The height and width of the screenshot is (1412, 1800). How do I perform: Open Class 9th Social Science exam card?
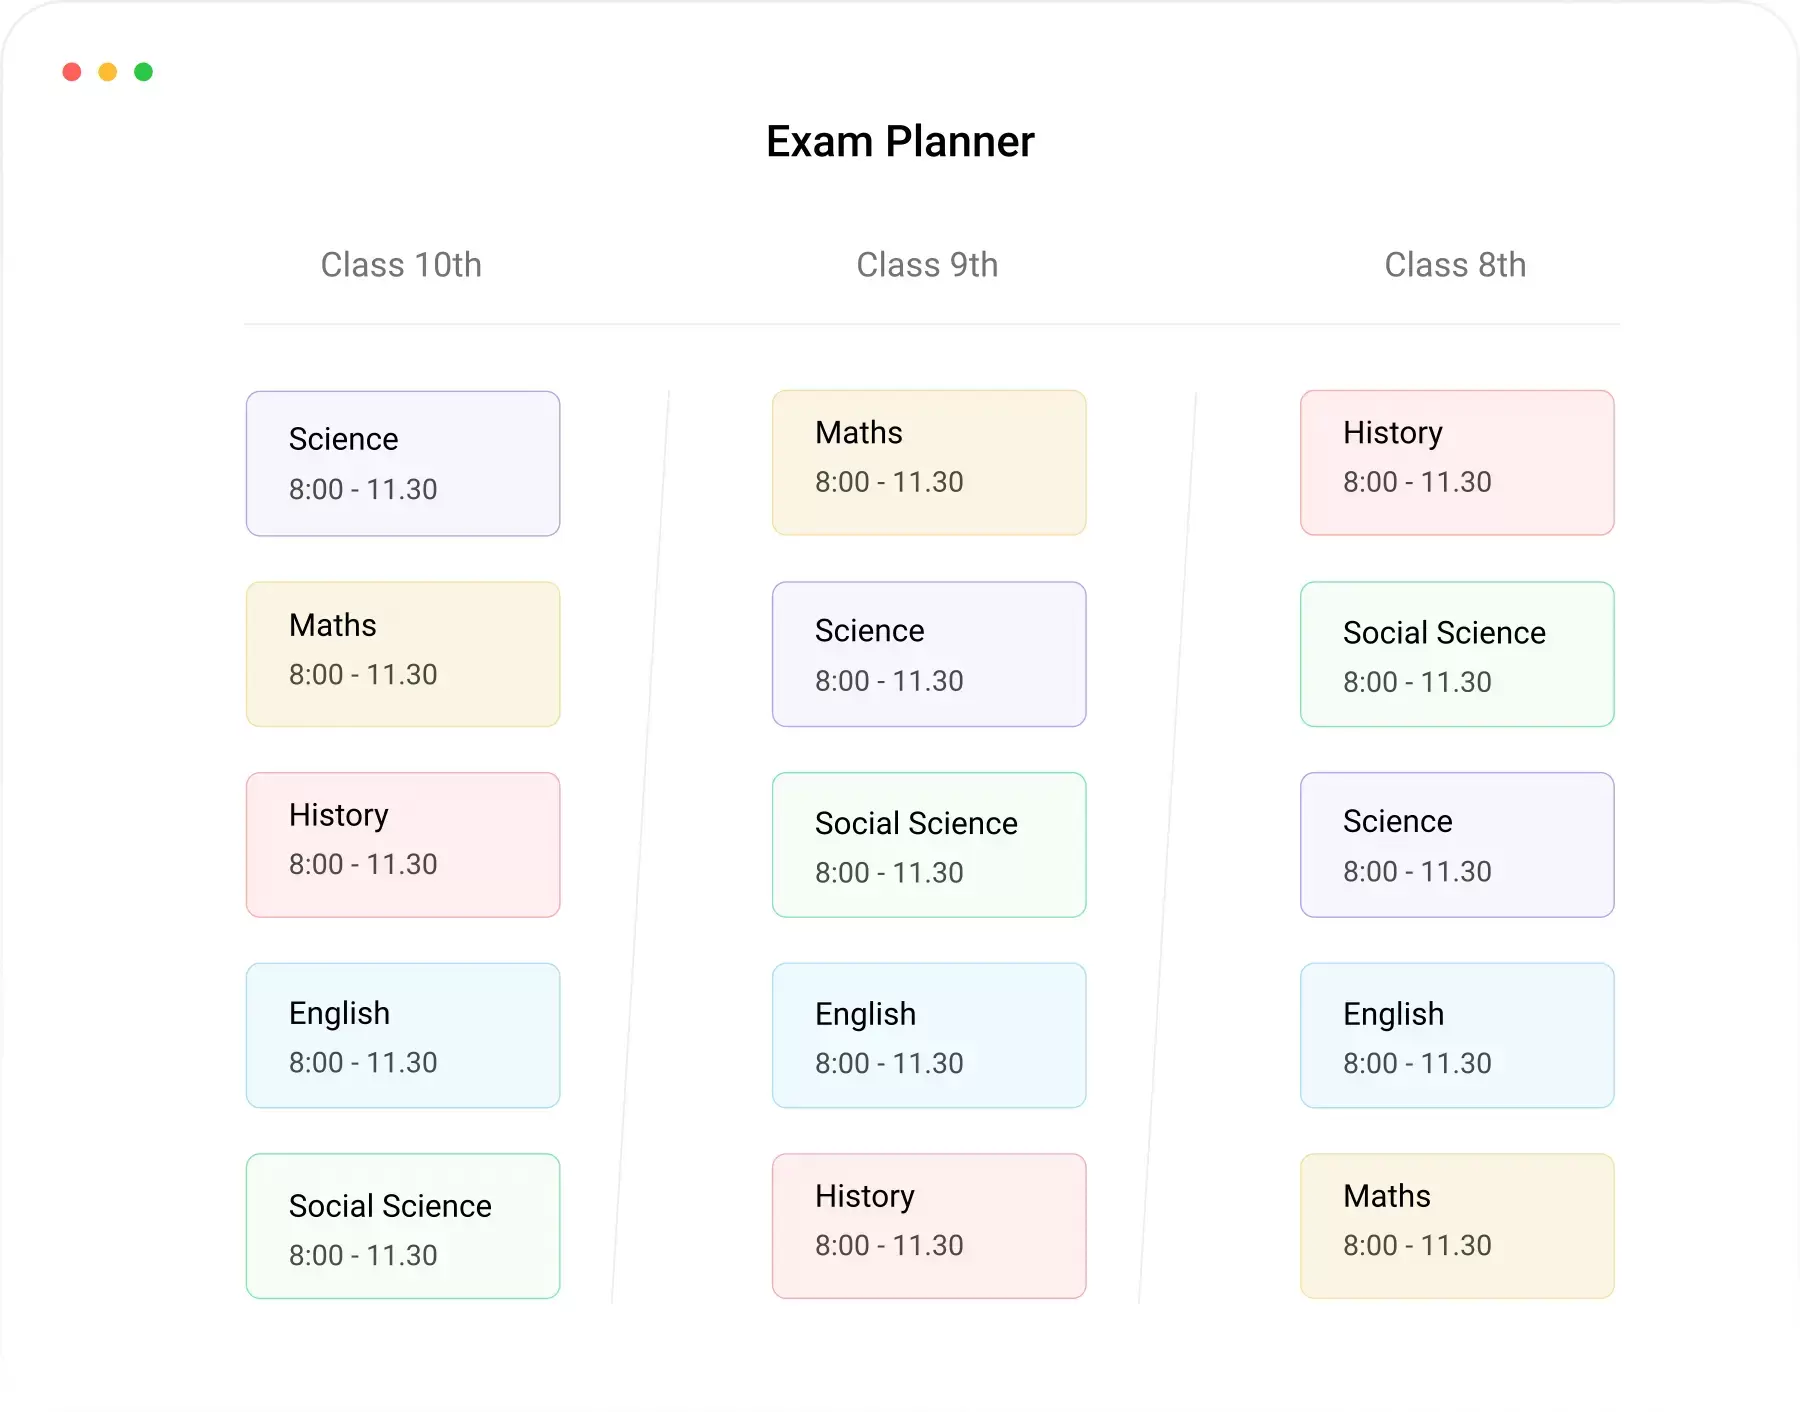[929, 845]
